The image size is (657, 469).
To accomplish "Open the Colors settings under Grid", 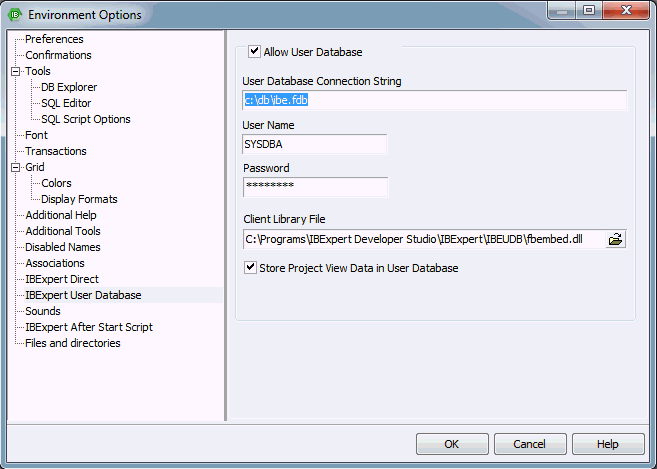I will 56,183.
